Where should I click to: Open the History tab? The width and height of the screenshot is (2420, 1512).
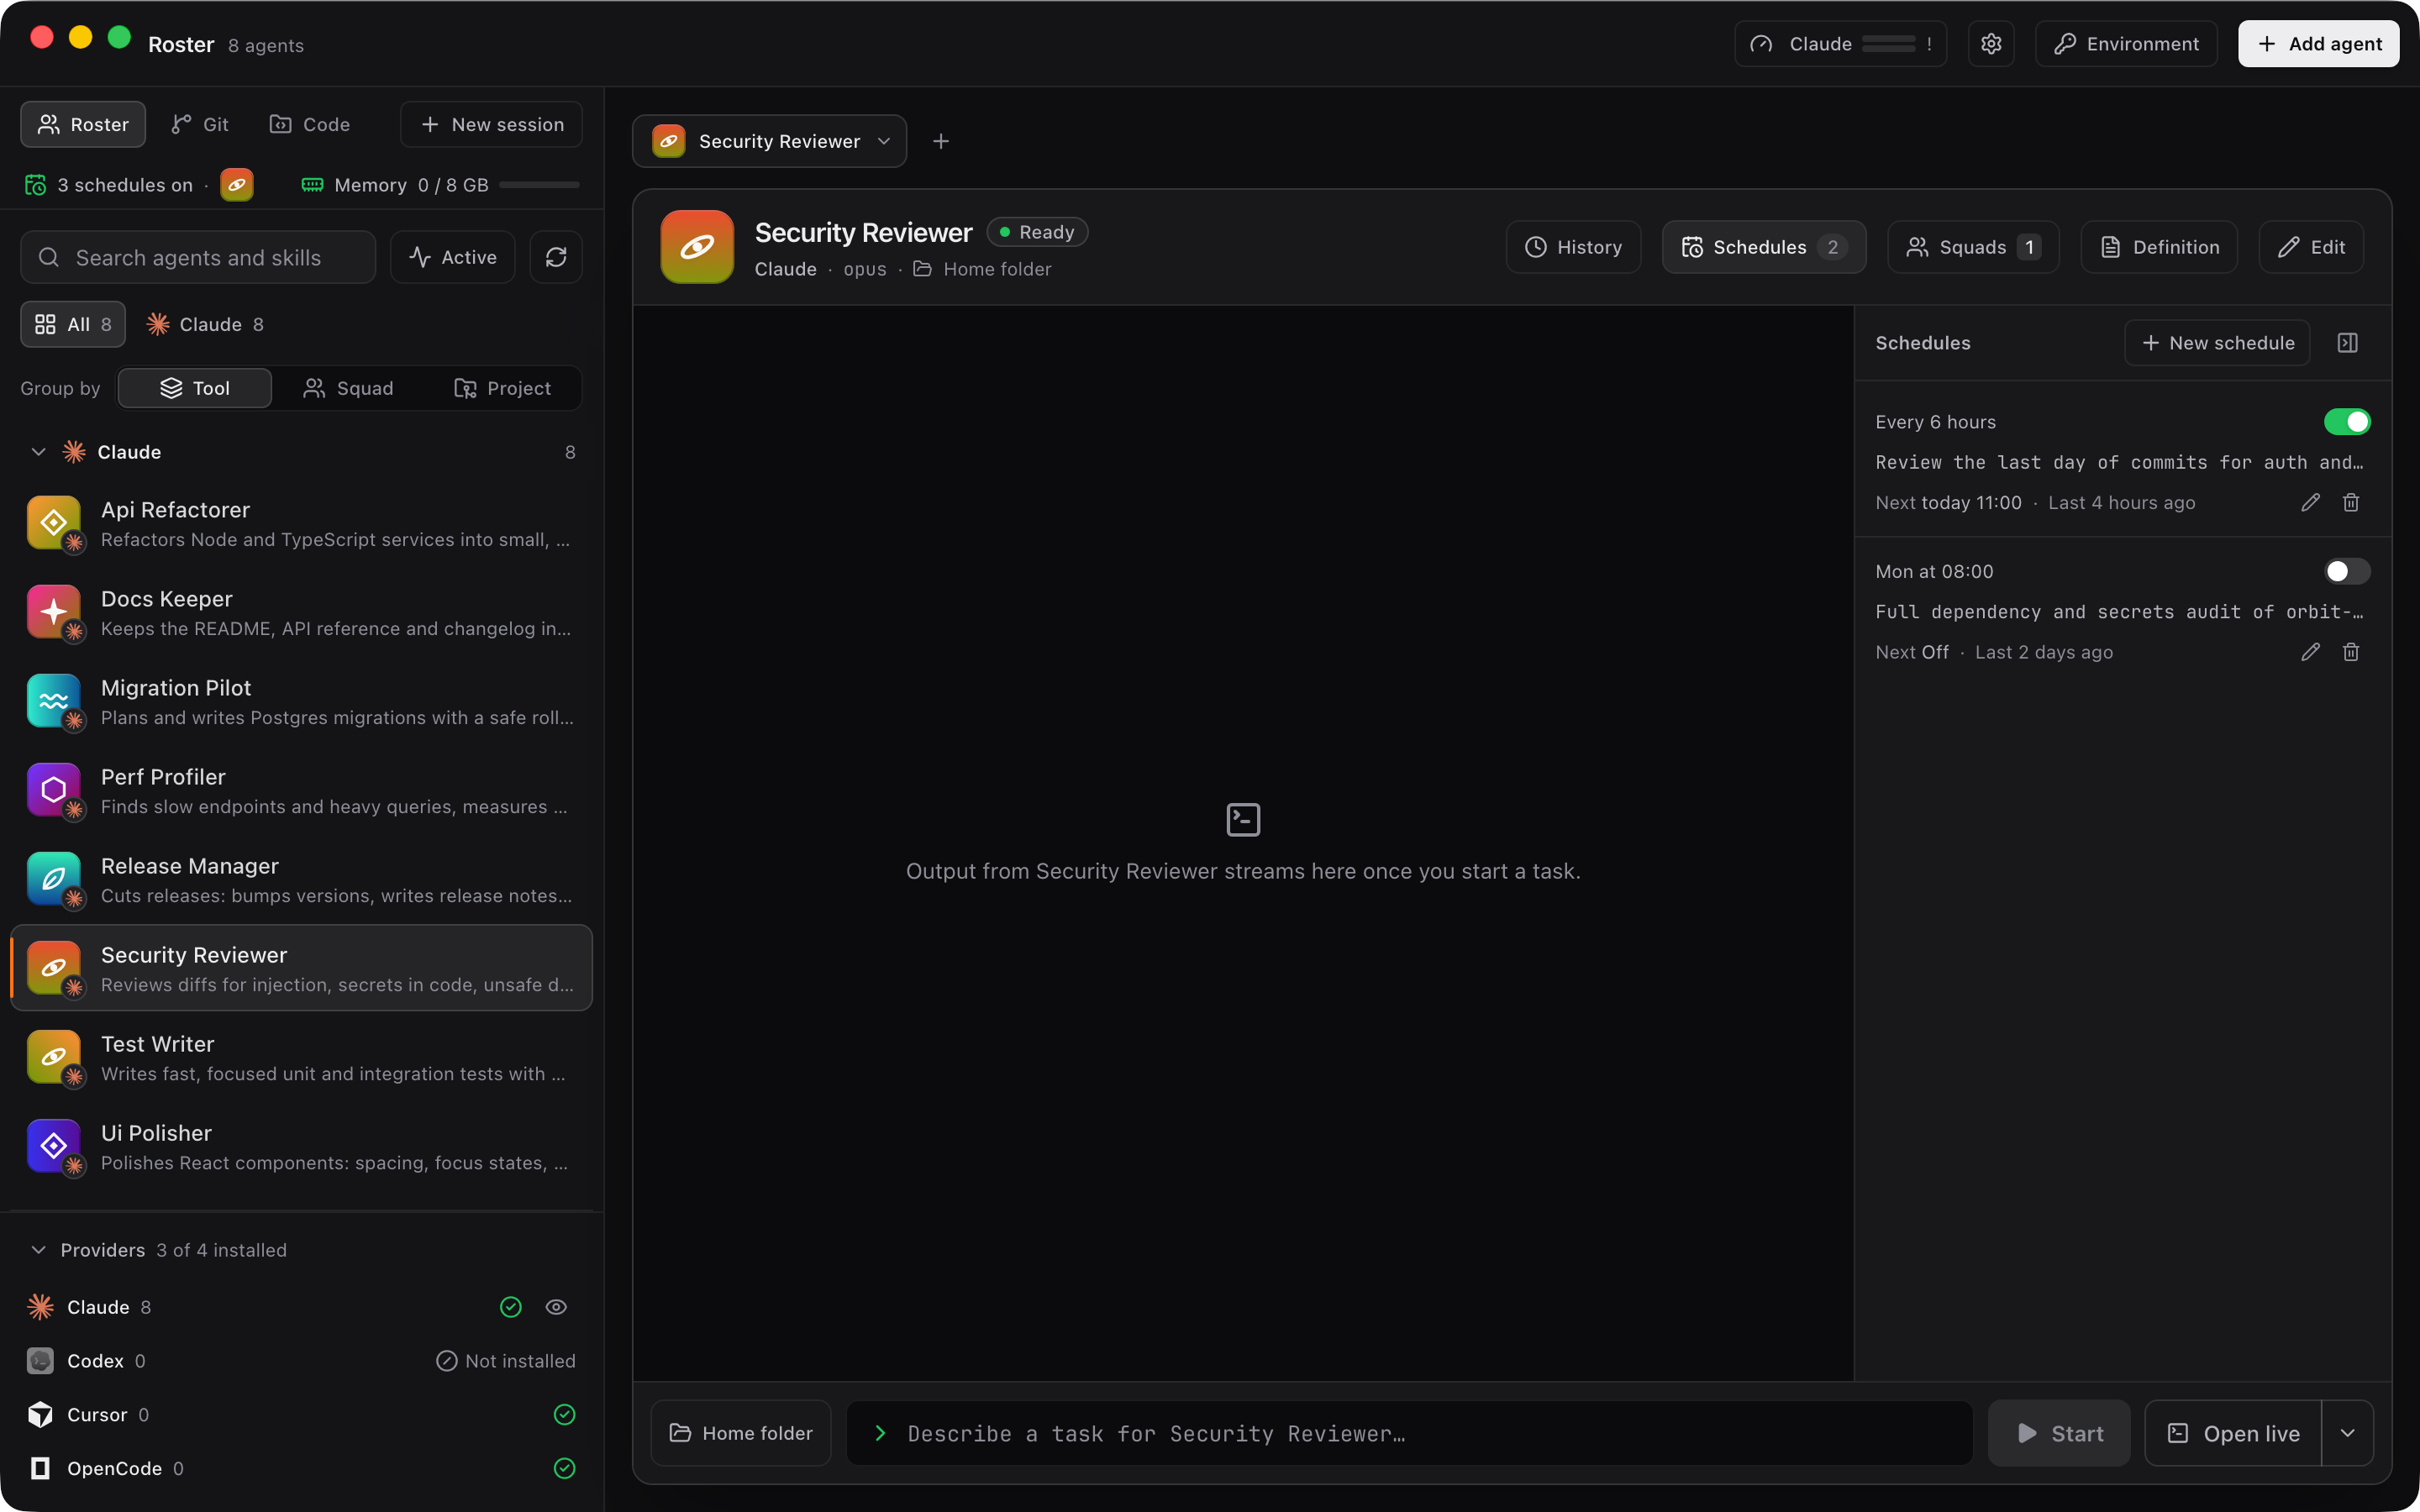click(x=1573, y=247)
